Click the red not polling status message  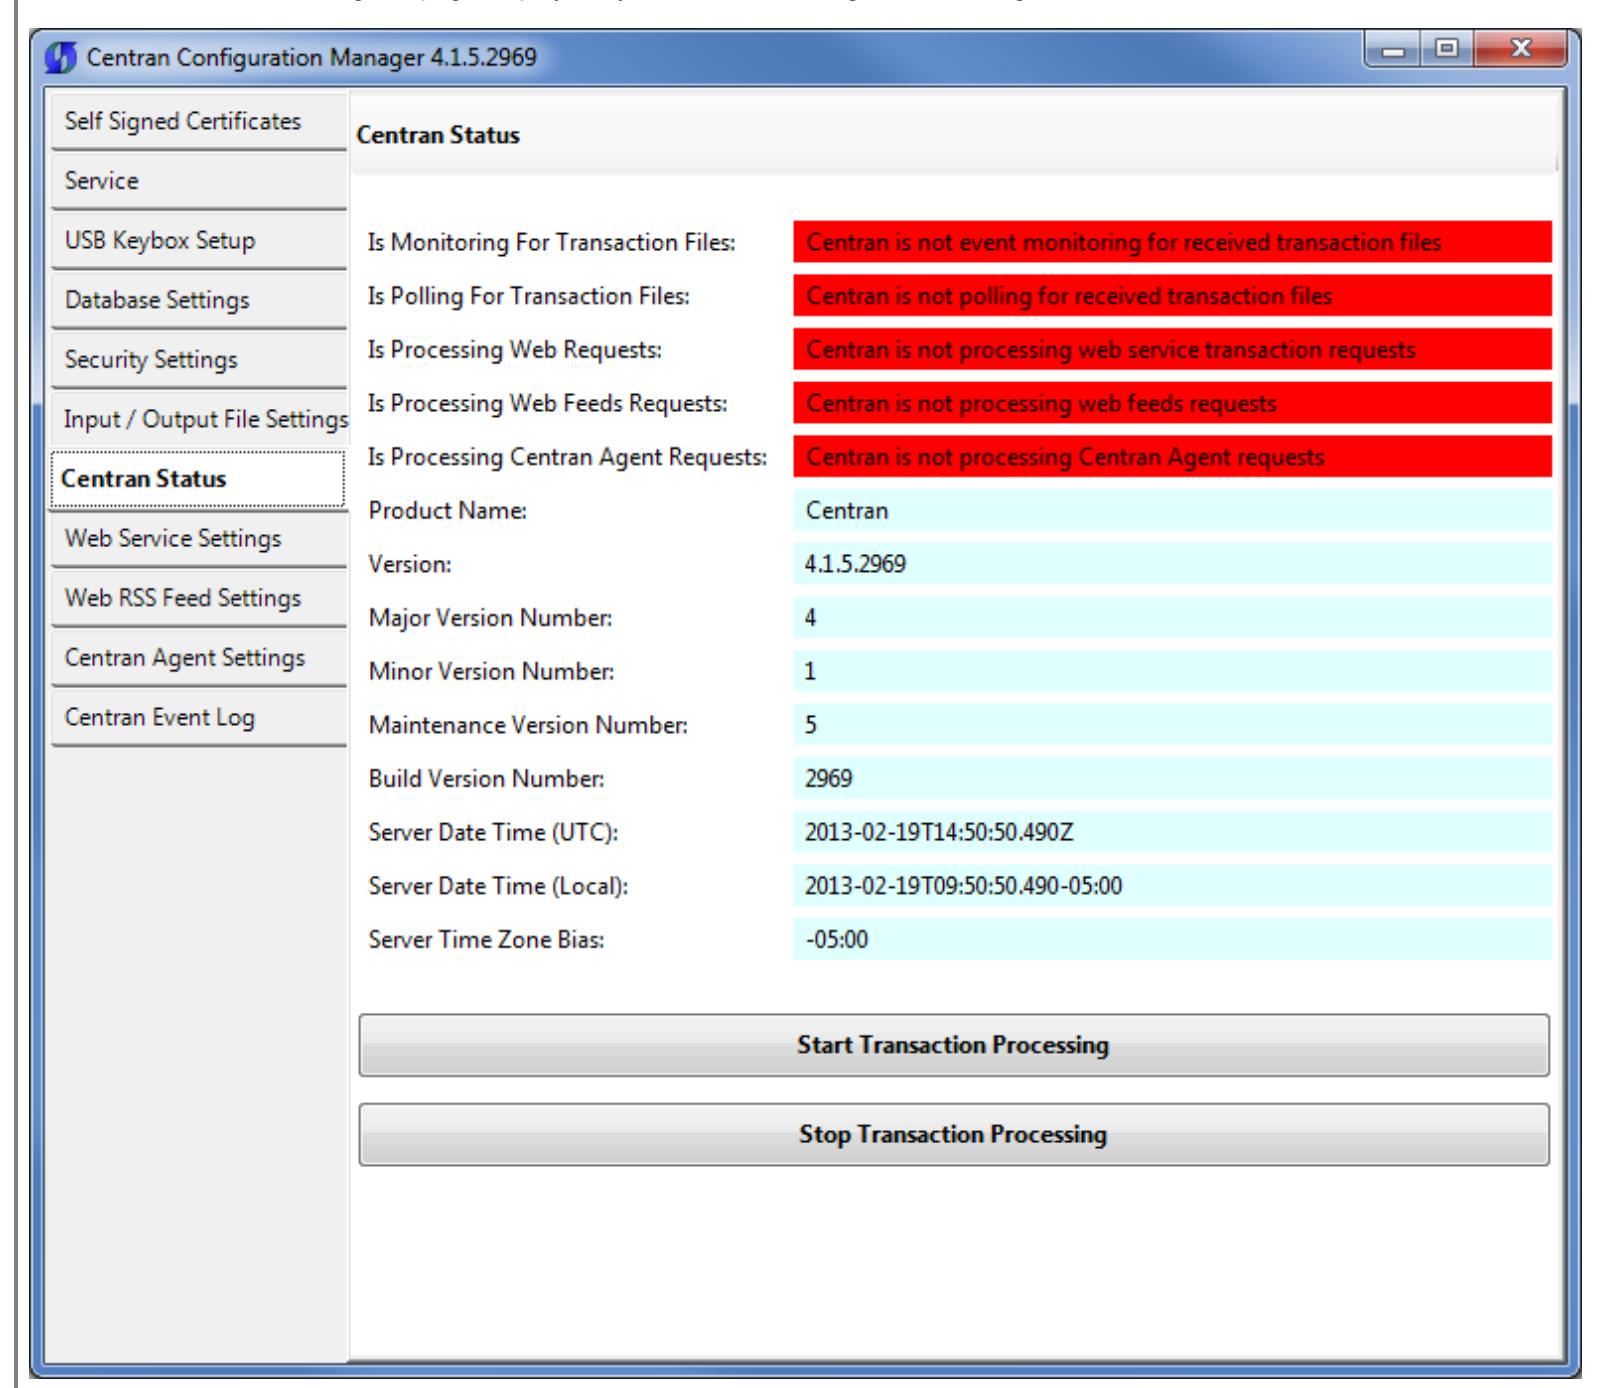point(1173,296)
